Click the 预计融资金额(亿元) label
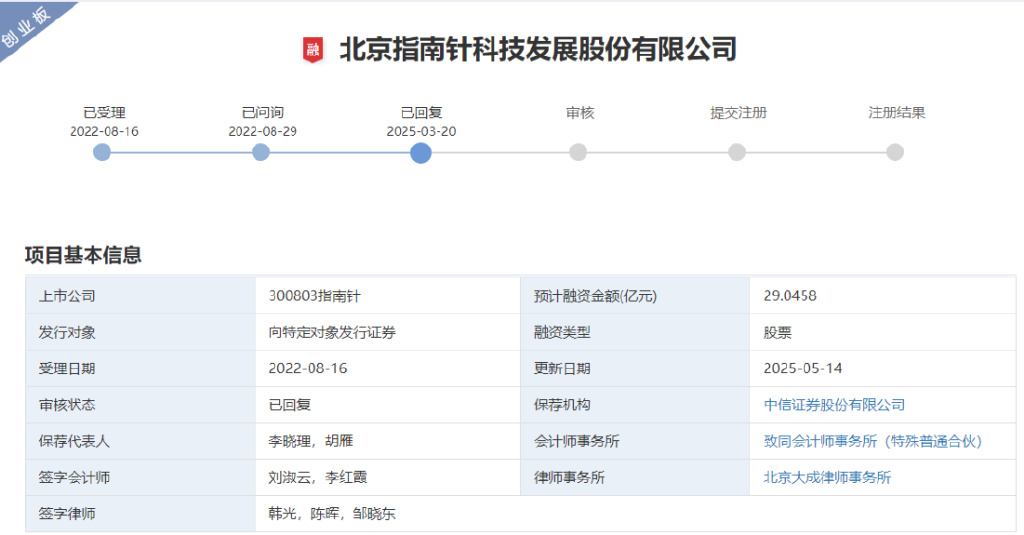The width and height of the screenshot is (1024, 535). click(595, 296)
